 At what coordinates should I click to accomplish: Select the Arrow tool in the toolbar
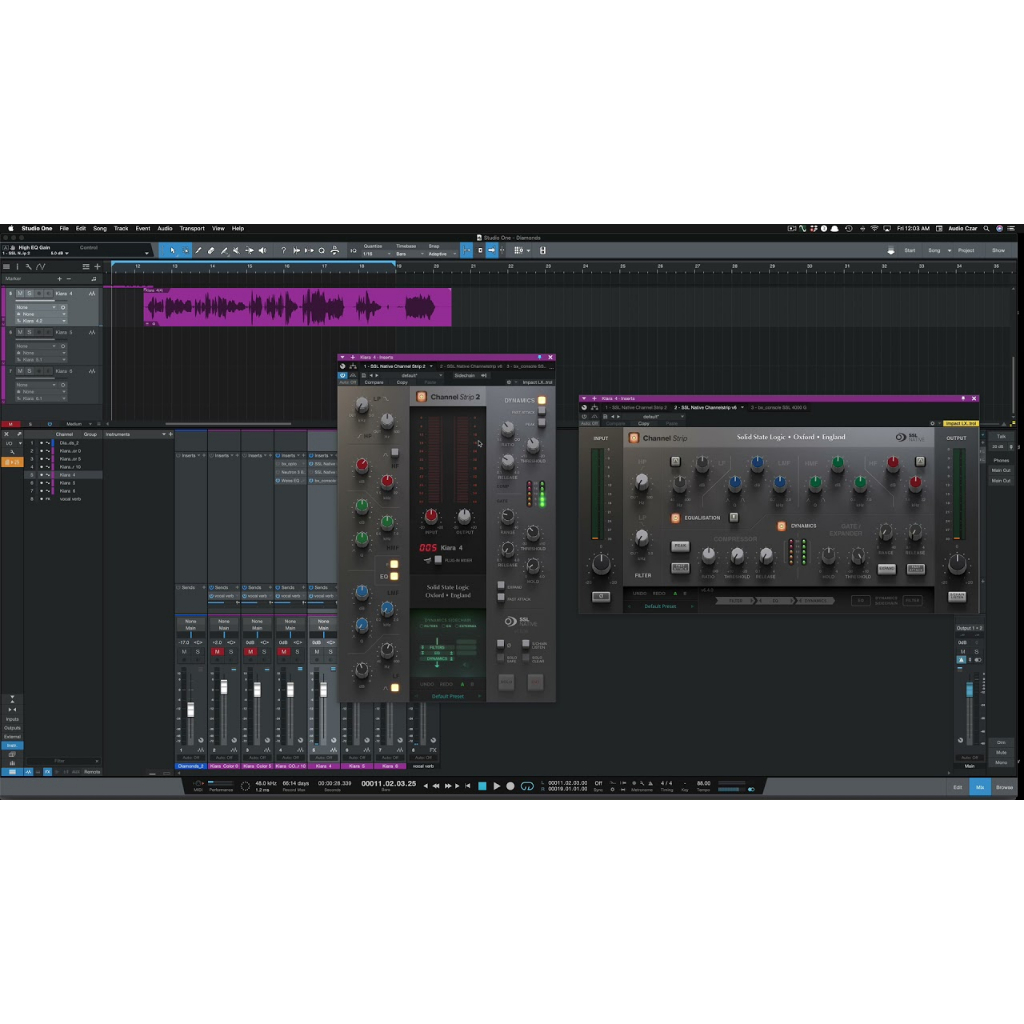click(172, 250)
